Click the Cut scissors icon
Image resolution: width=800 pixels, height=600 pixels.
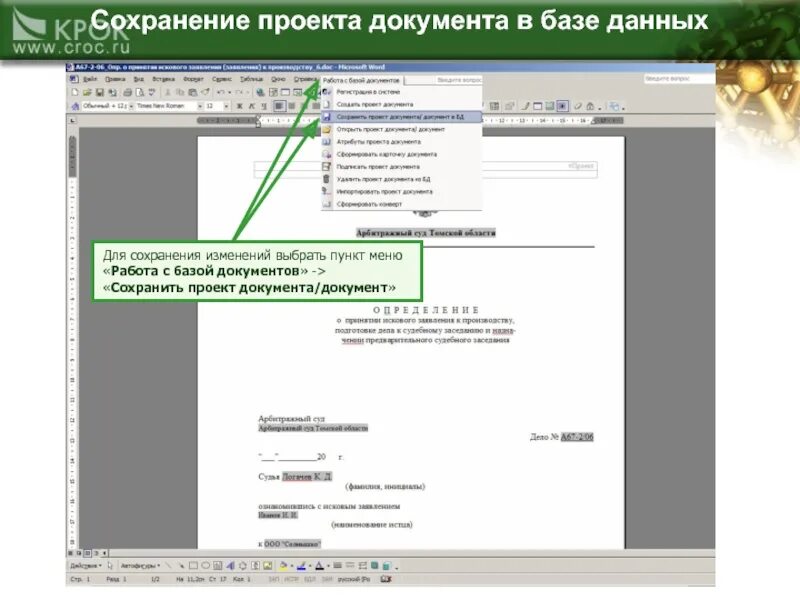click(x=167, y=92)
